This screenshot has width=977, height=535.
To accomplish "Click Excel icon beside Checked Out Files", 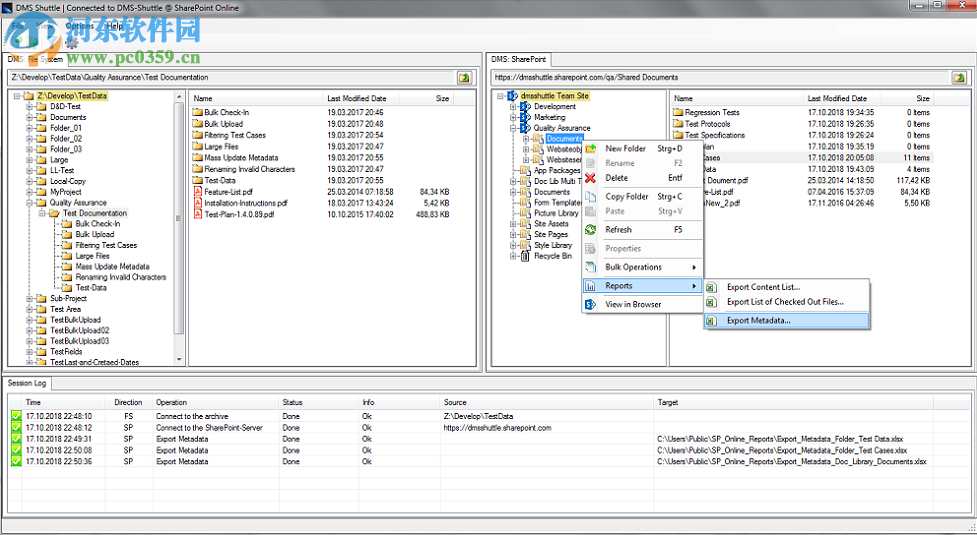I will [712, 302].
